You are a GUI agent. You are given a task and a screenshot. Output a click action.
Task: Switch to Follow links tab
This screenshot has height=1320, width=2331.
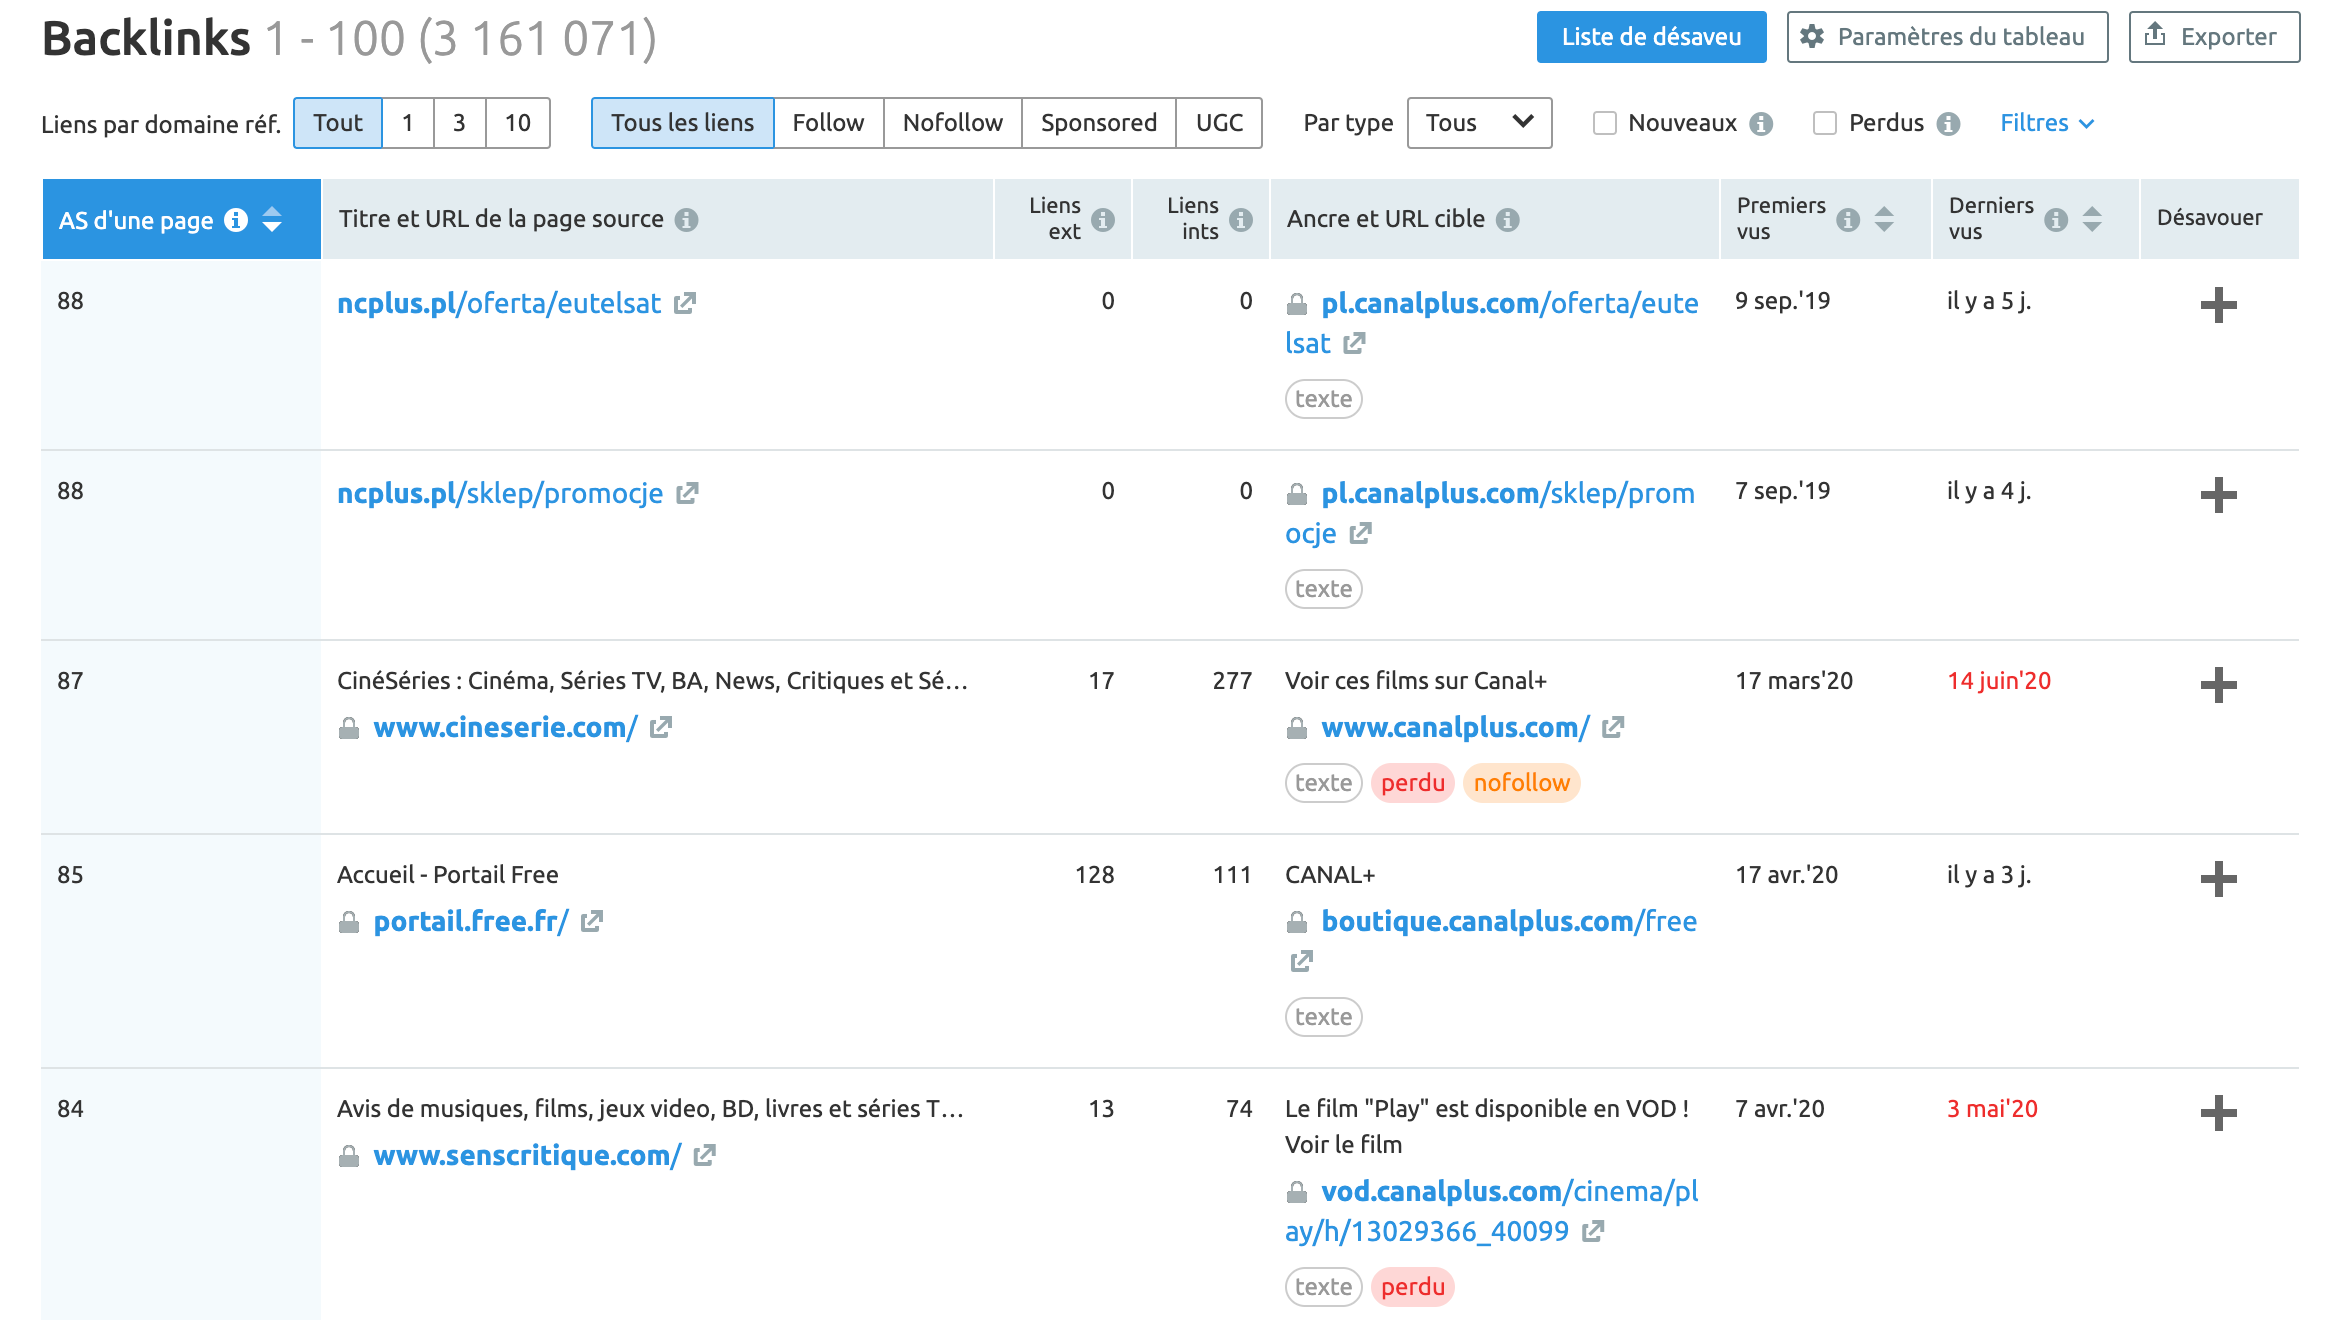829,123
